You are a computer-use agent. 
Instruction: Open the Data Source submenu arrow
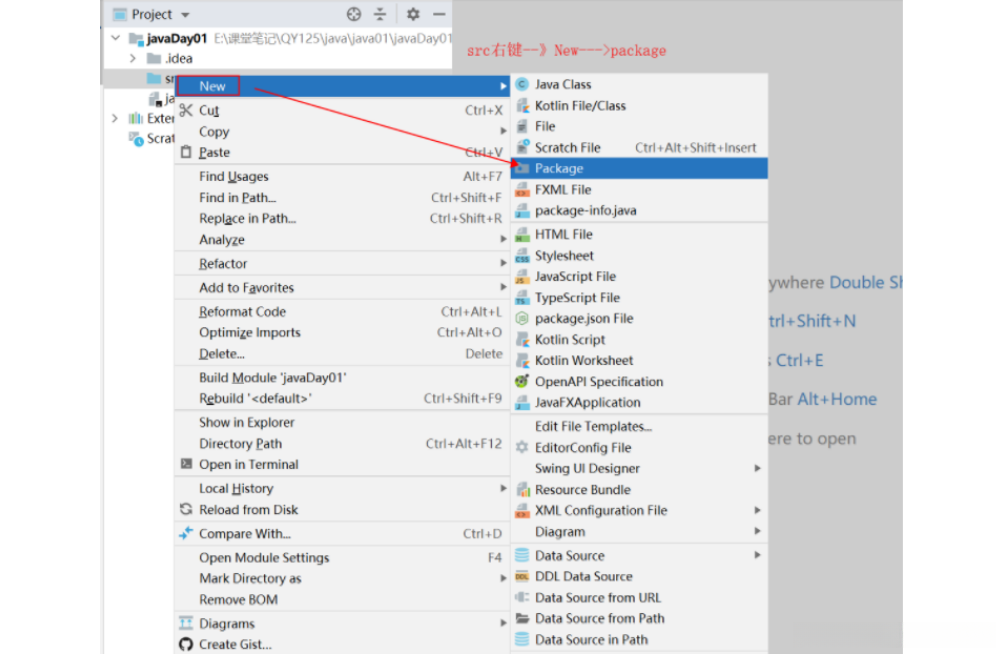coord(757,555)
